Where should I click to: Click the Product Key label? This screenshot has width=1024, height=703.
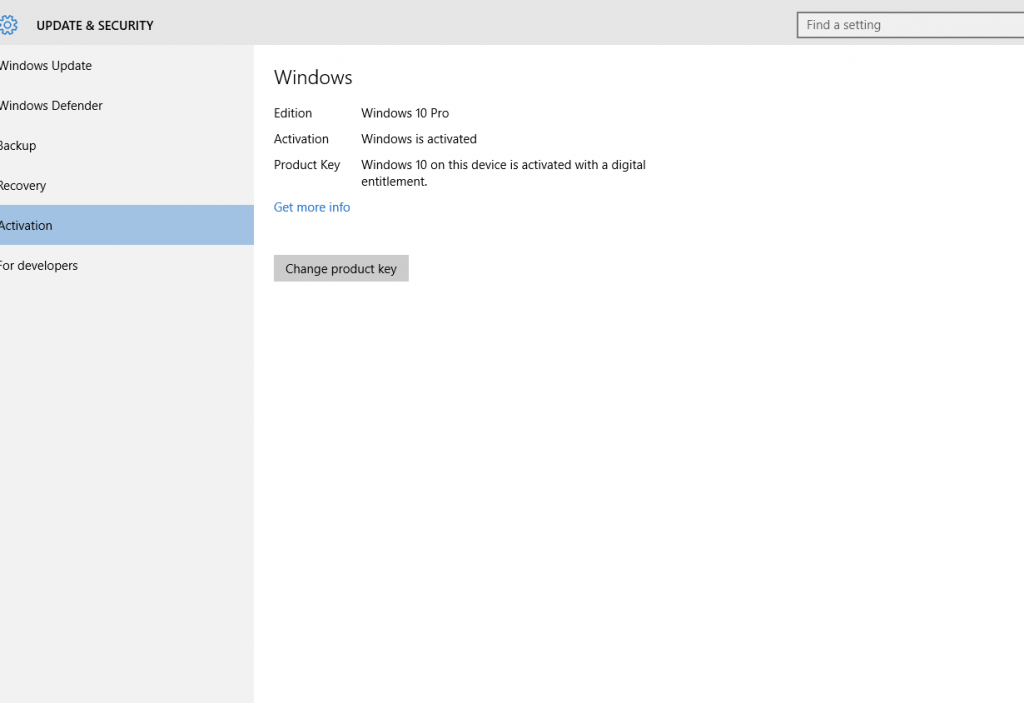[x=307, y=165]
